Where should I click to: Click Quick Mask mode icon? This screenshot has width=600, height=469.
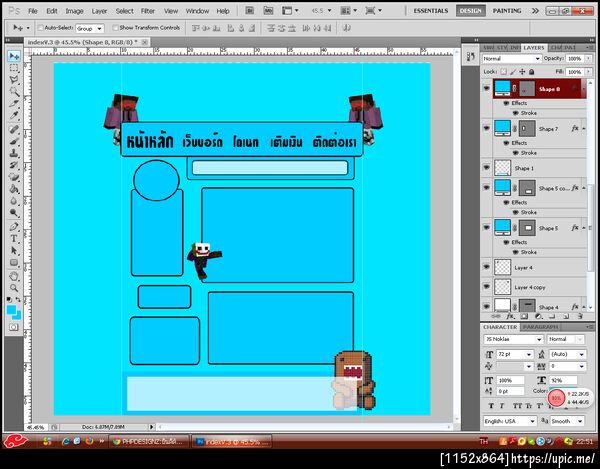[14, 327]
